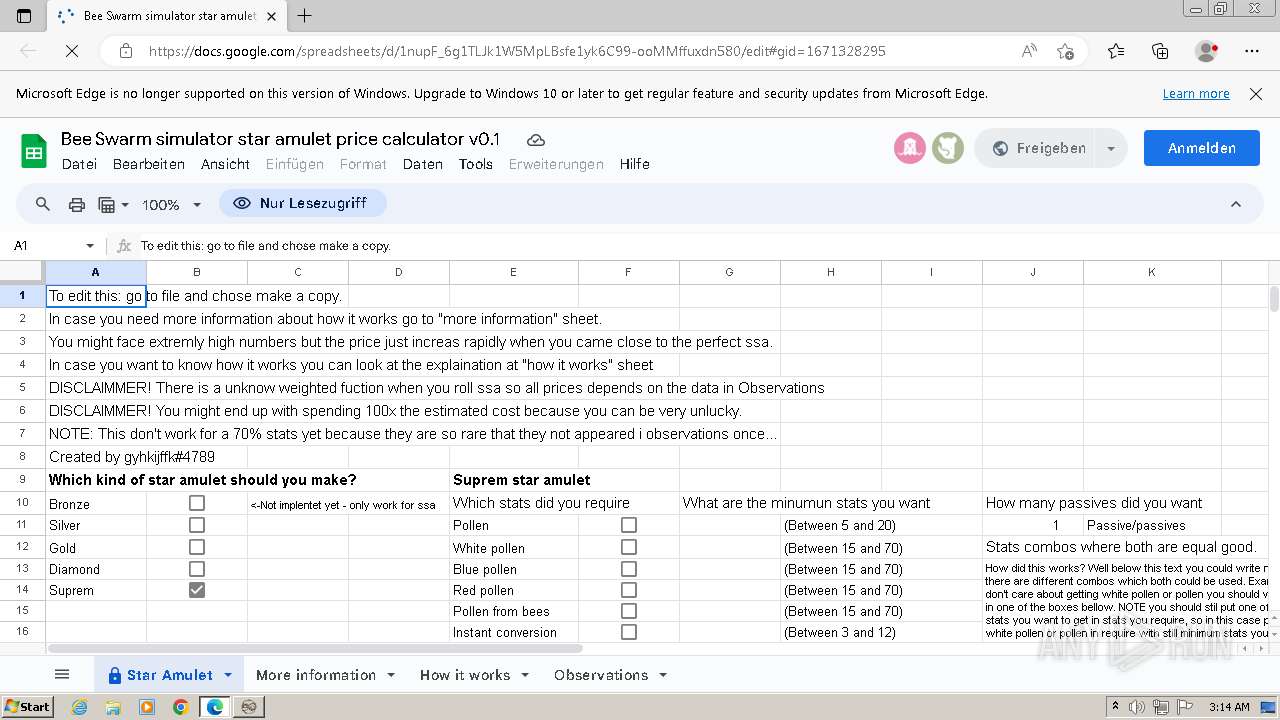Refresh or stop loading the page
Viewport: 1280px width, 720px height.
click(x=72, y=51)
